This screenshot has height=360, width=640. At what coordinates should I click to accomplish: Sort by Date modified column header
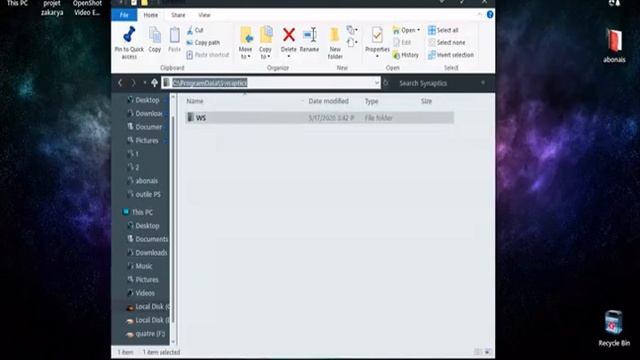click(x=329, y=101)
